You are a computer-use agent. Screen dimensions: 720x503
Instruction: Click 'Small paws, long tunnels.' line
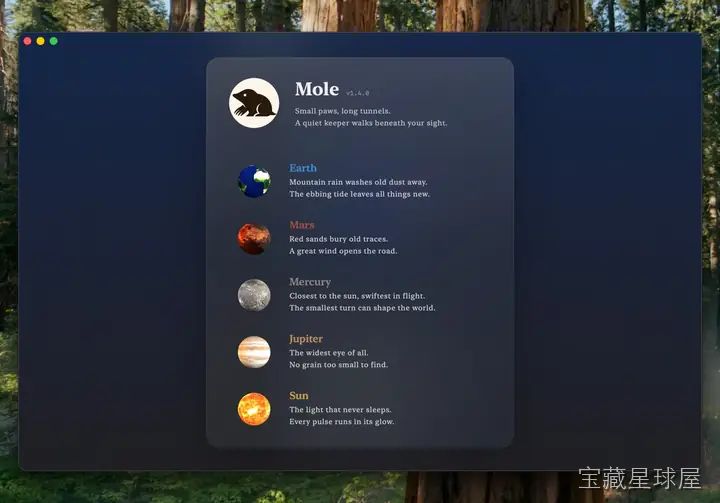(343, 111)
